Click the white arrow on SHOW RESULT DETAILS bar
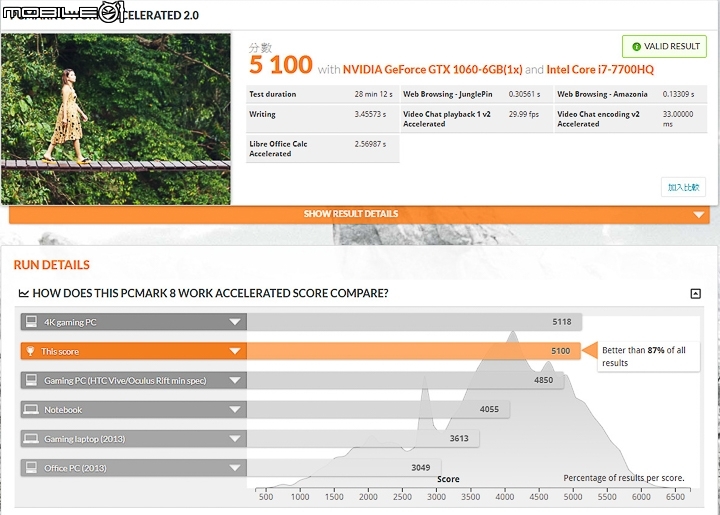 [x=698, y=215]
